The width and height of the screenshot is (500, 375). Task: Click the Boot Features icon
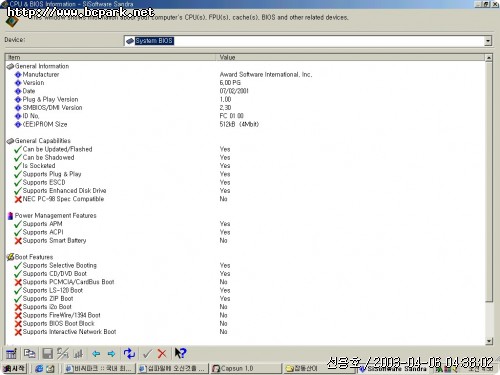point(10,257)
